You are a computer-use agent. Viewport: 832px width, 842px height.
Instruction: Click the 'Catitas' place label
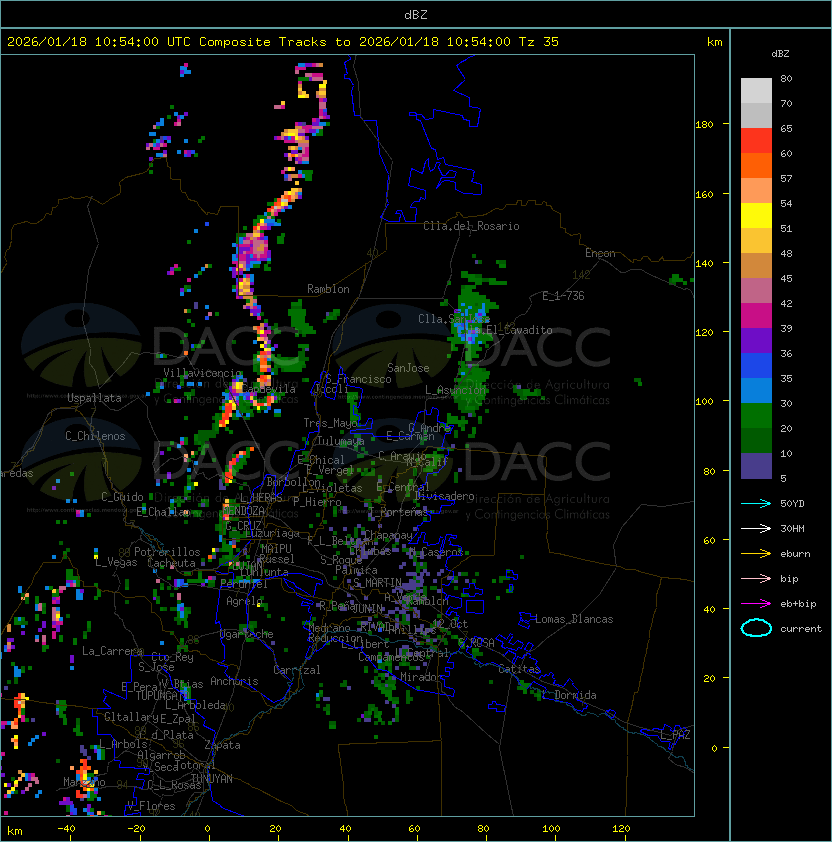tap(519, 669)
